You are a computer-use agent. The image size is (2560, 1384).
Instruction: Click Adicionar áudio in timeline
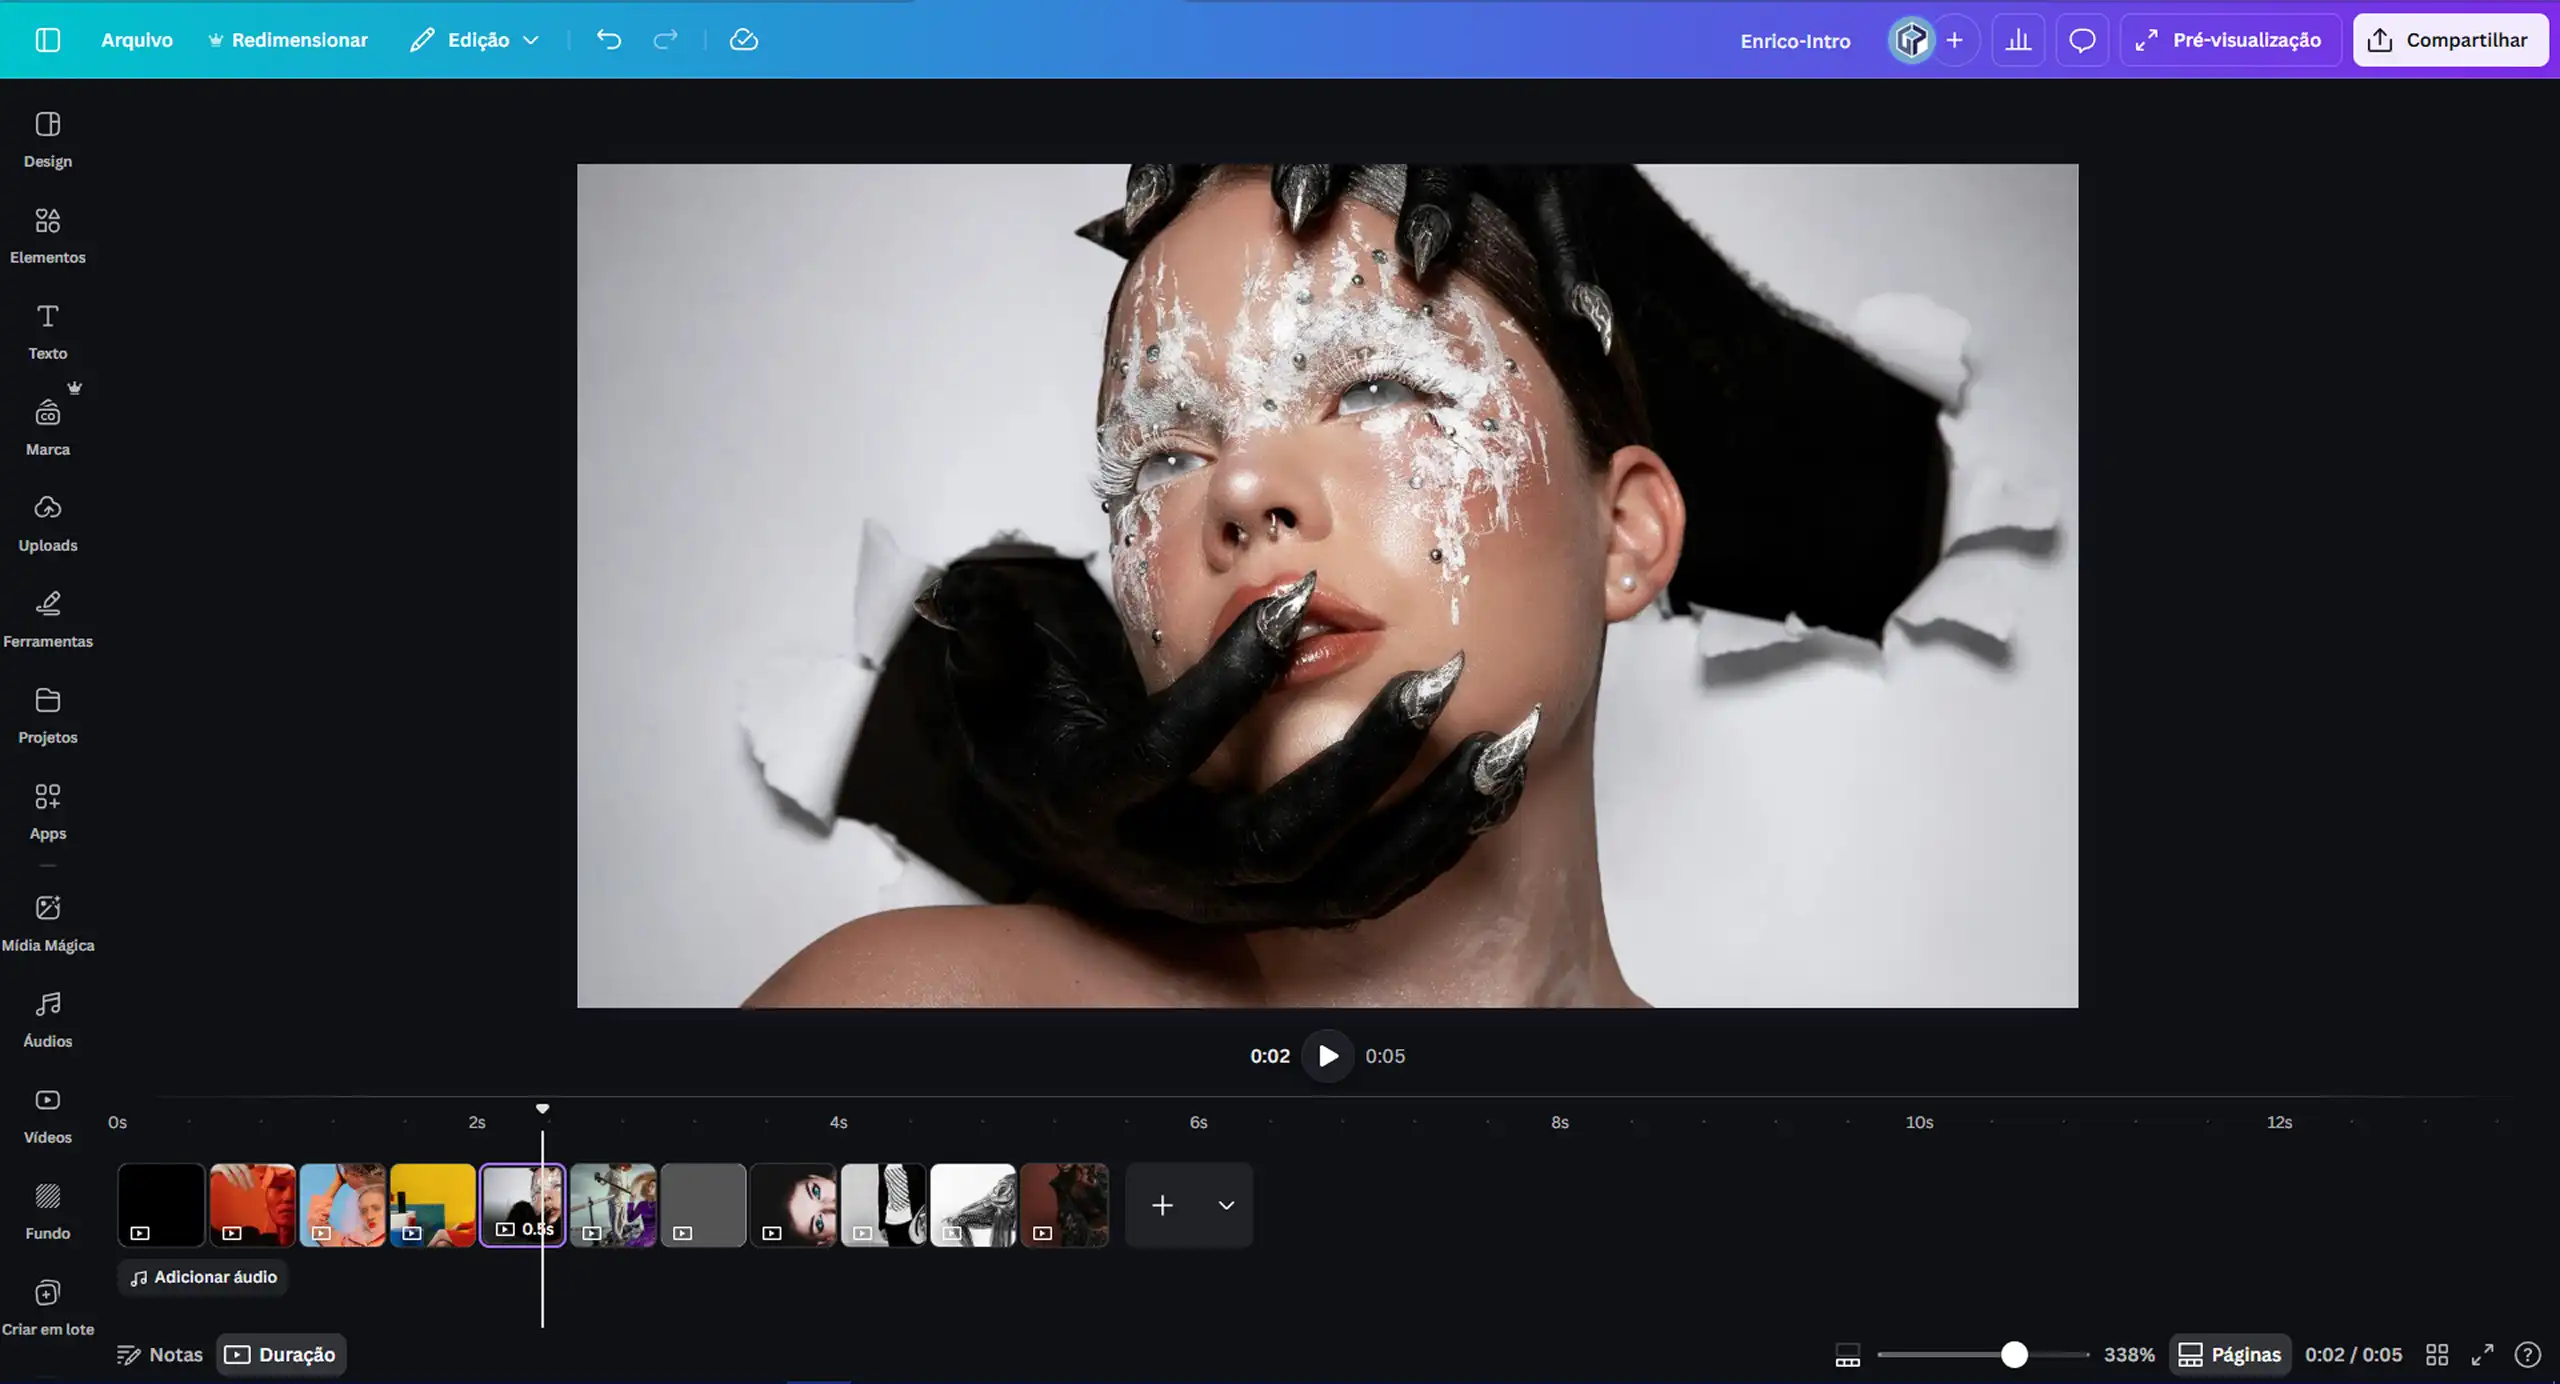coord(203,1277)
